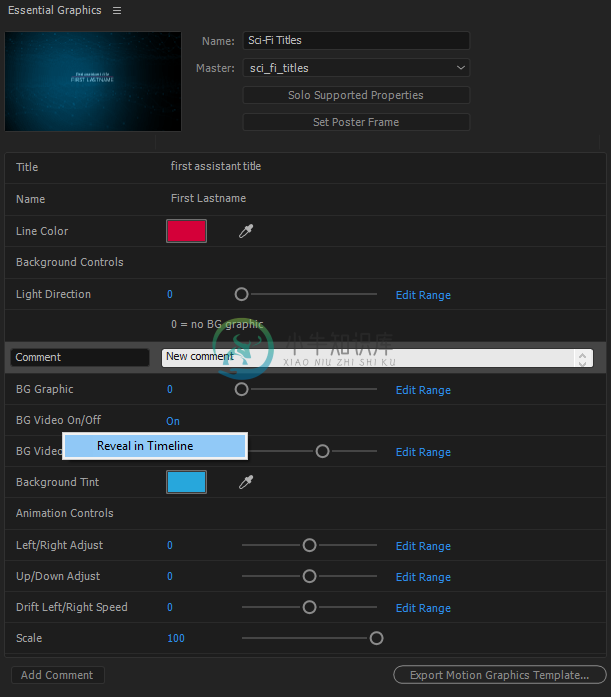
Task: Click the Add Comment button
Action: click(57, 675)
